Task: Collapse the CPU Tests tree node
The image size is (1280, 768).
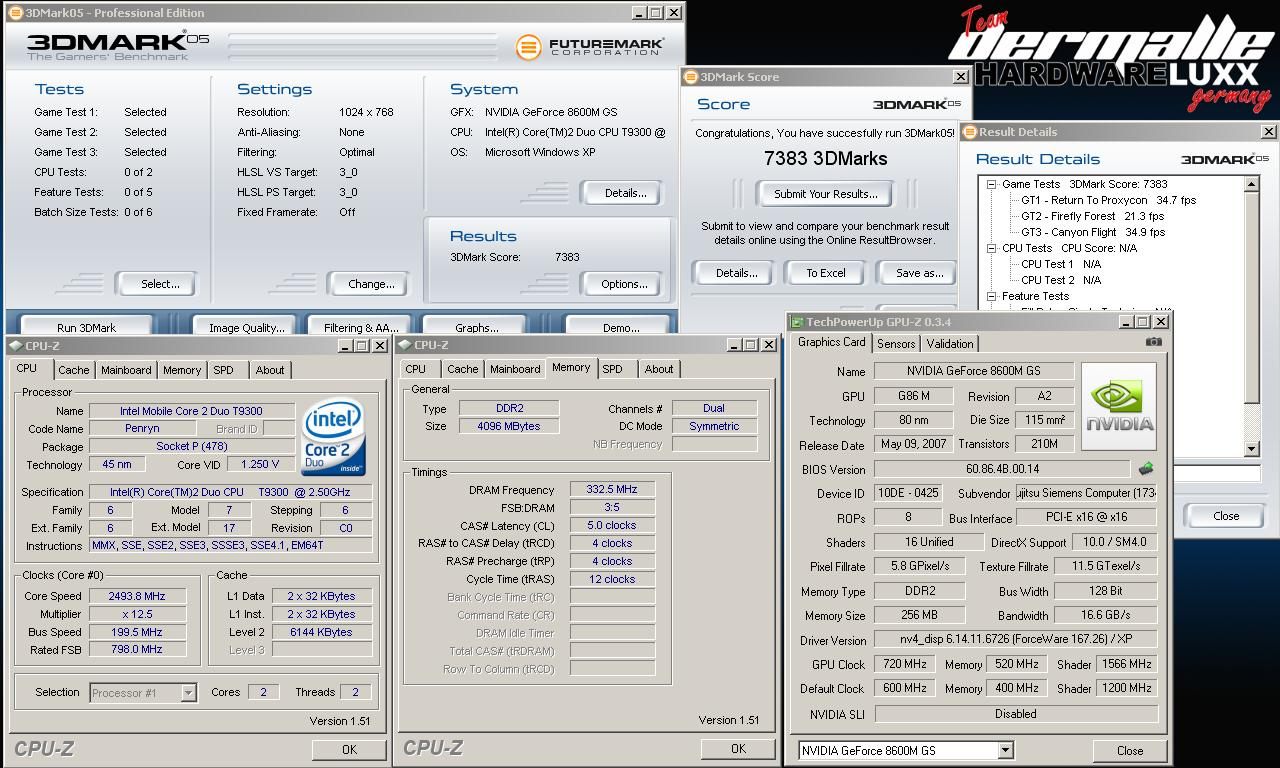Action: pos(991,248)
